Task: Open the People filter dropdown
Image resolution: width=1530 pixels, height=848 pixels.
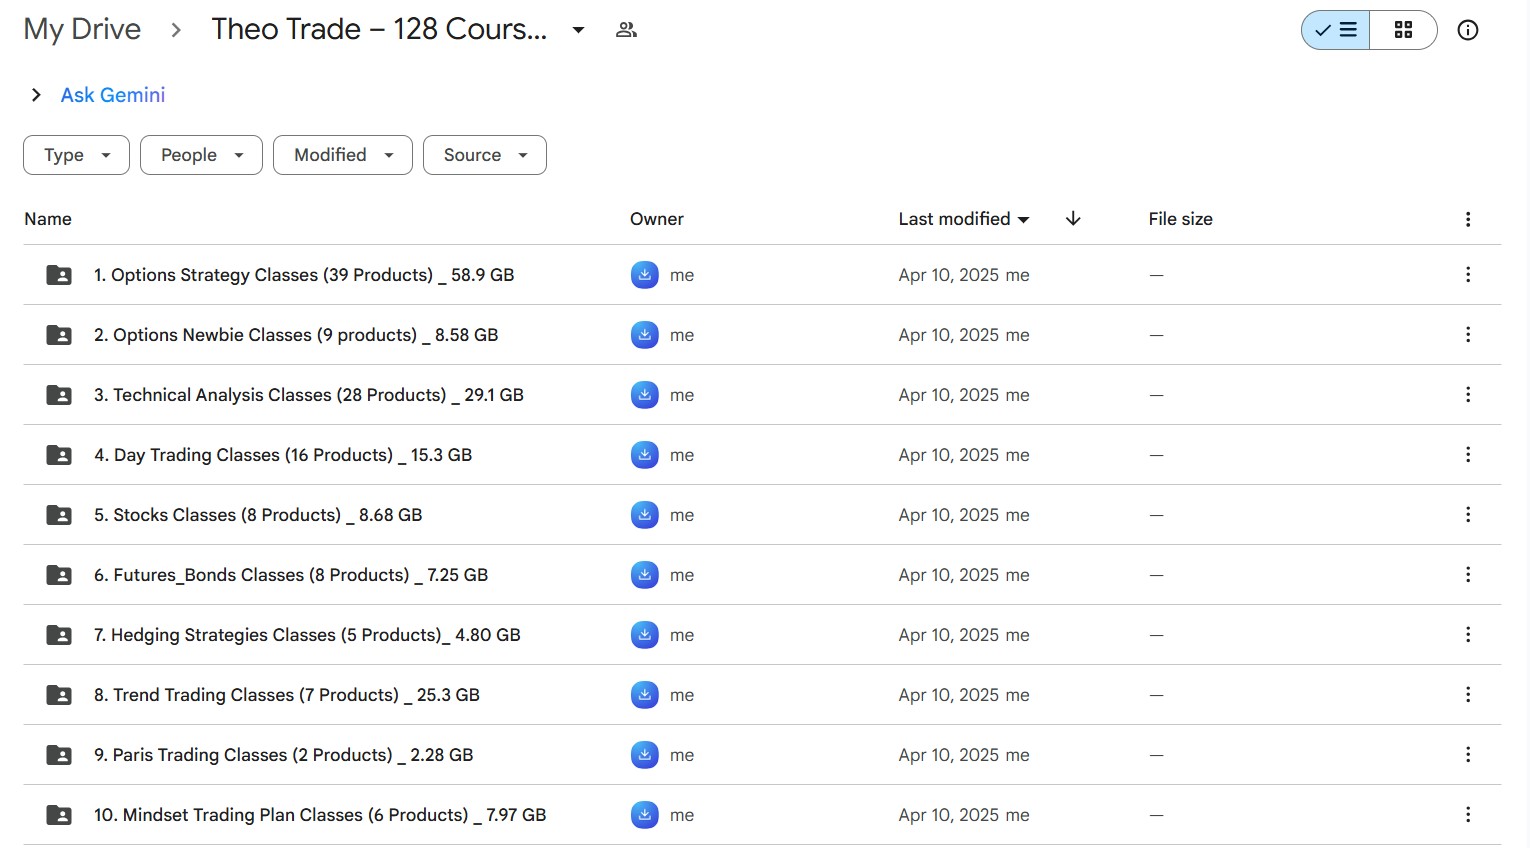Action: click(x=201, y=155)
